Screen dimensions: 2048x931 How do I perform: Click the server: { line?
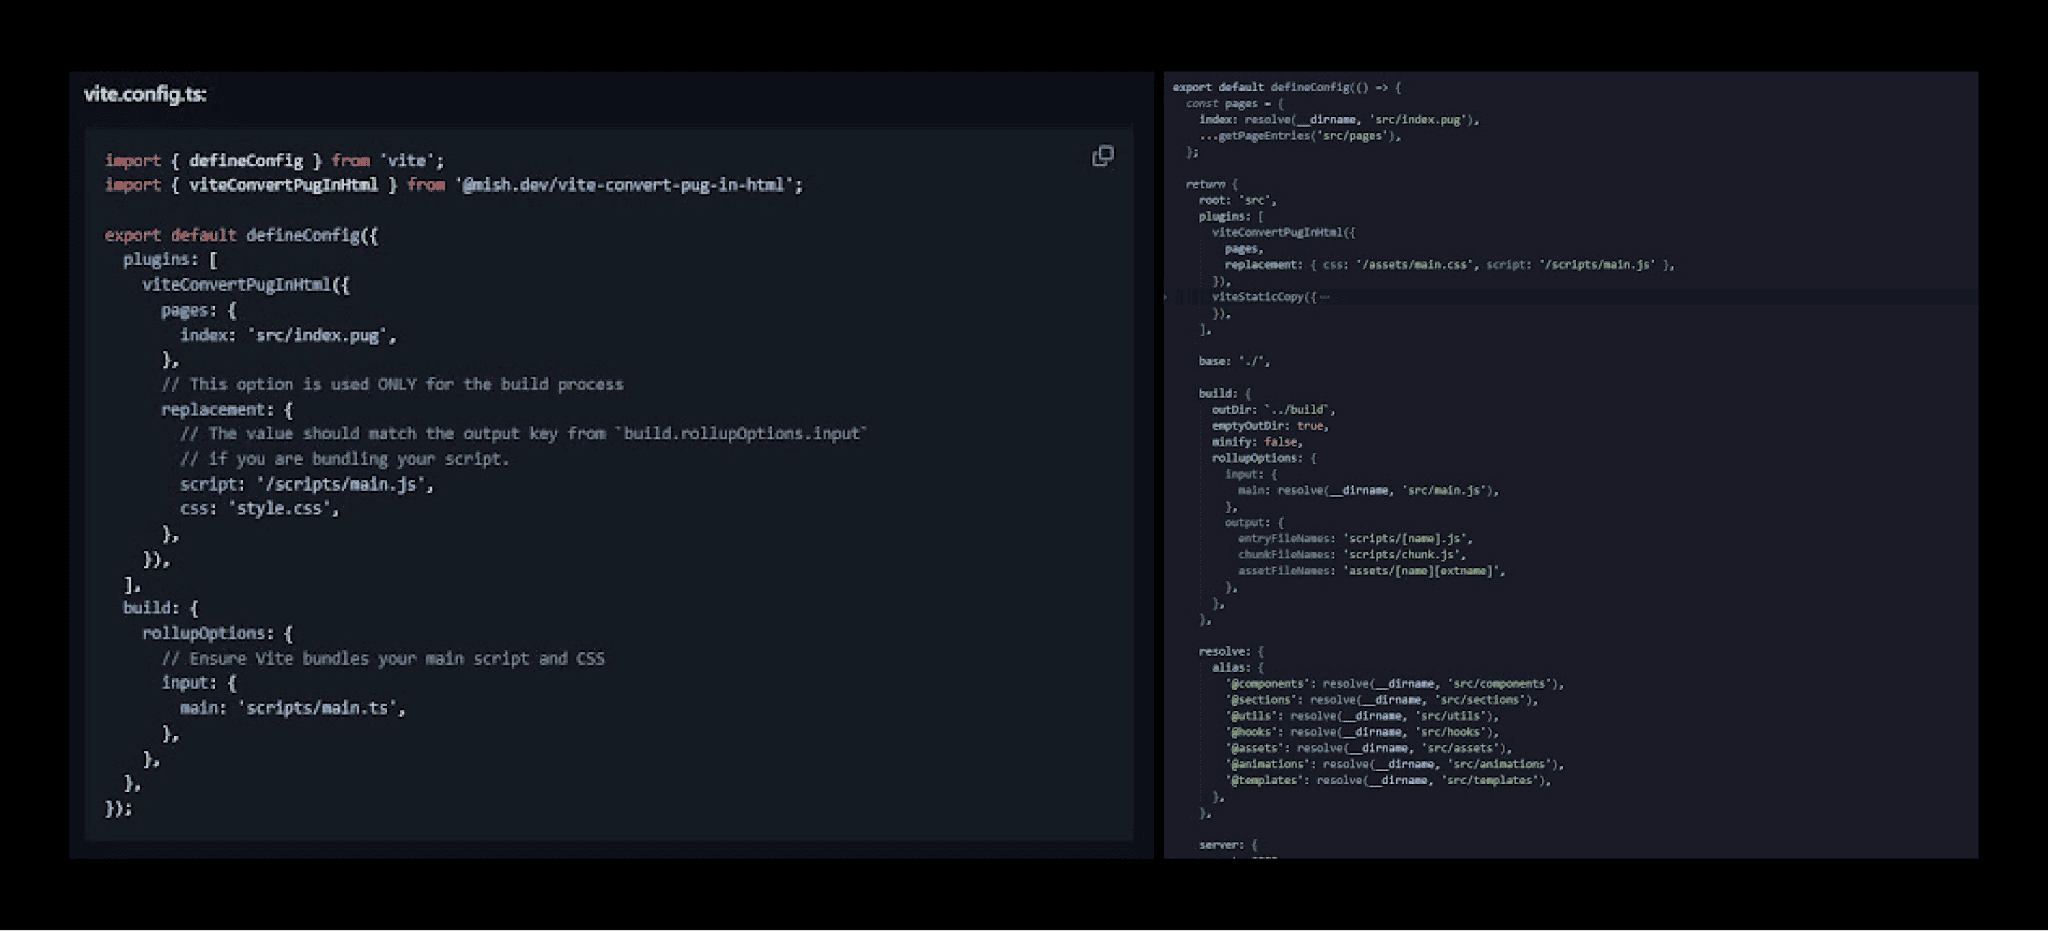pos(1228,845)
